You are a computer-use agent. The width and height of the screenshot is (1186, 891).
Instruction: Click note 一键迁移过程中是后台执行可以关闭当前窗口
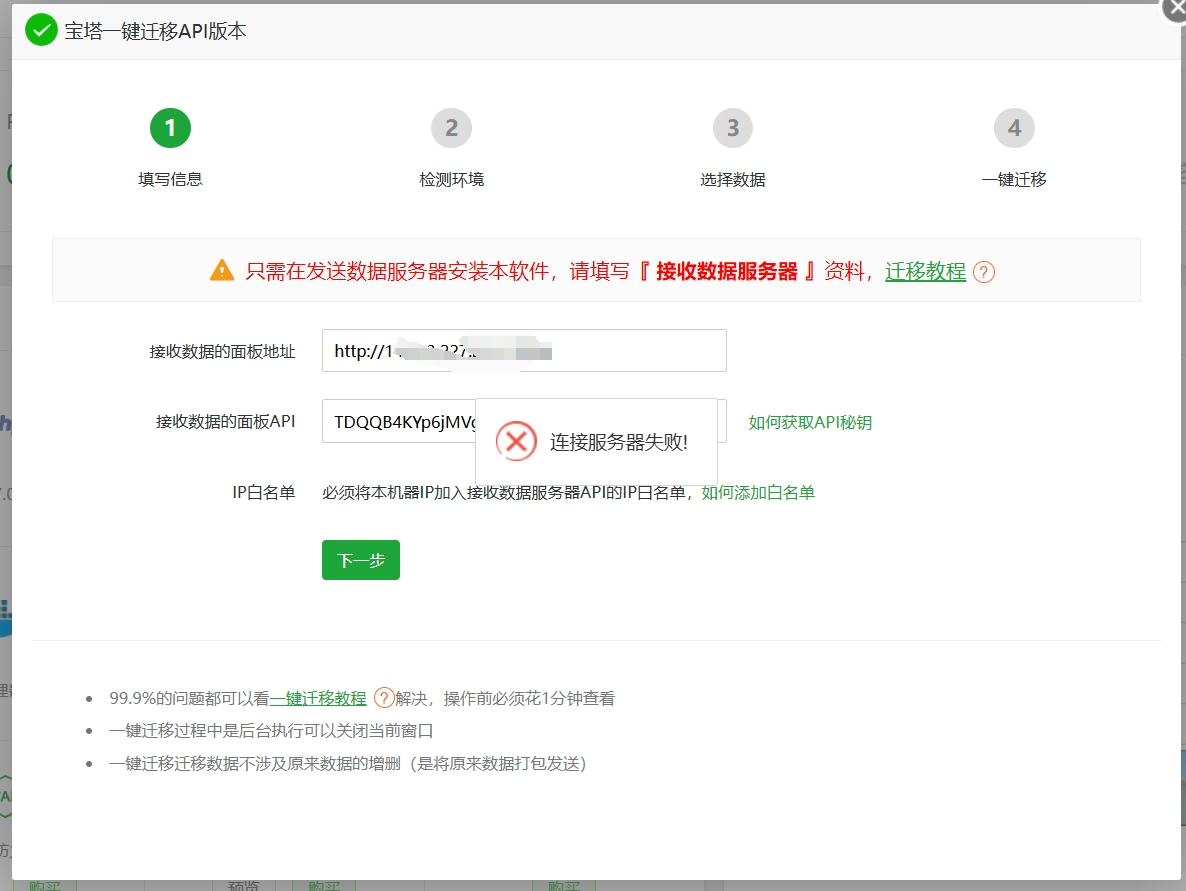[x=271, y=731]
